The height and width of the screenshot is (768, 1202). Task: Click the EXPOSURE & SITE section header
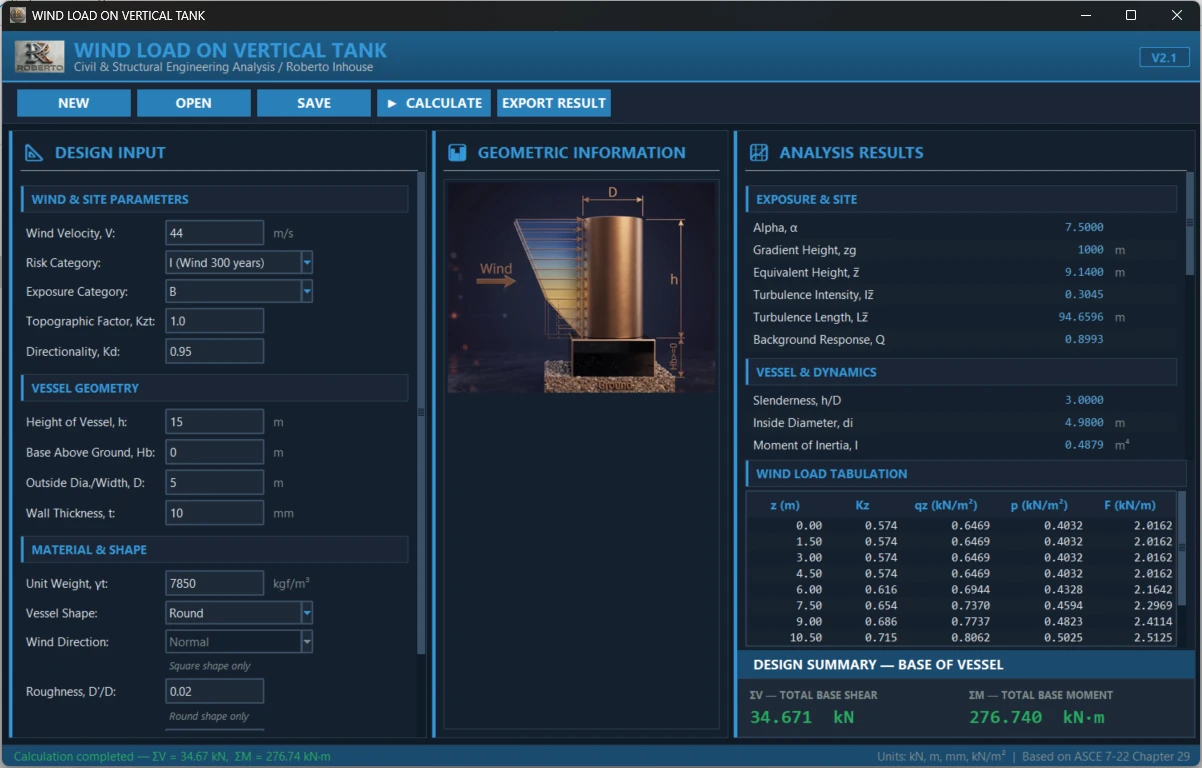[961, 199]
